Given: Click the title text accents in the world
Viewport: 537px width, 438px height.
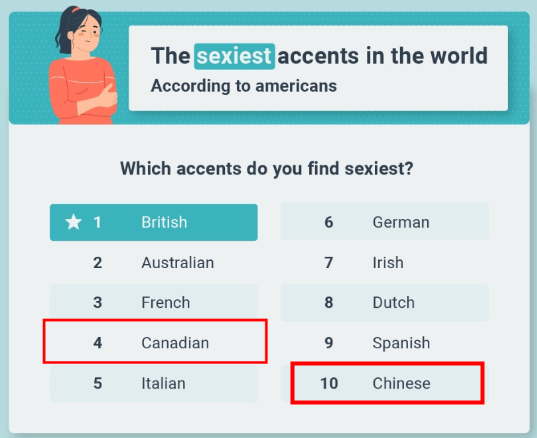Looking at the screenshot, I should (x=383, y=56).
